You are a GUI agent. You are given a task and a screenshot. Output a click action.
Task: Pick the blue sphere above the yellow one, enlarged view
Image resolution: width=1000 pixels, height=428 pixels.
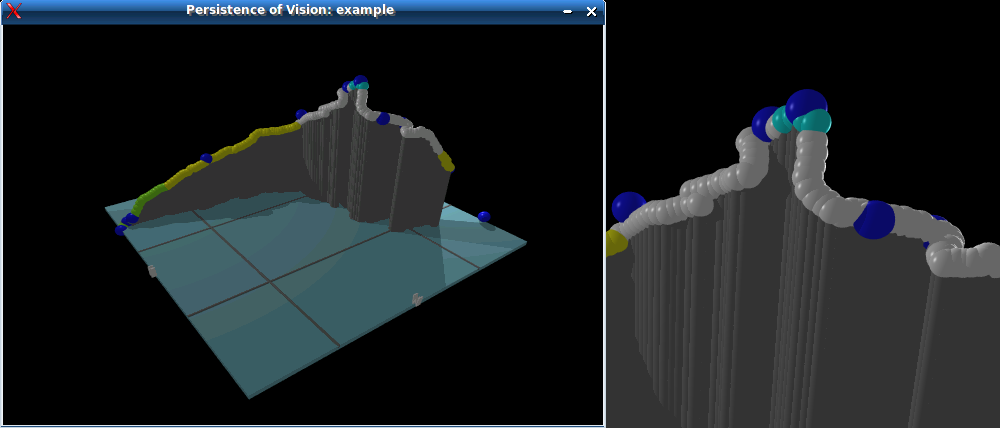629,207
